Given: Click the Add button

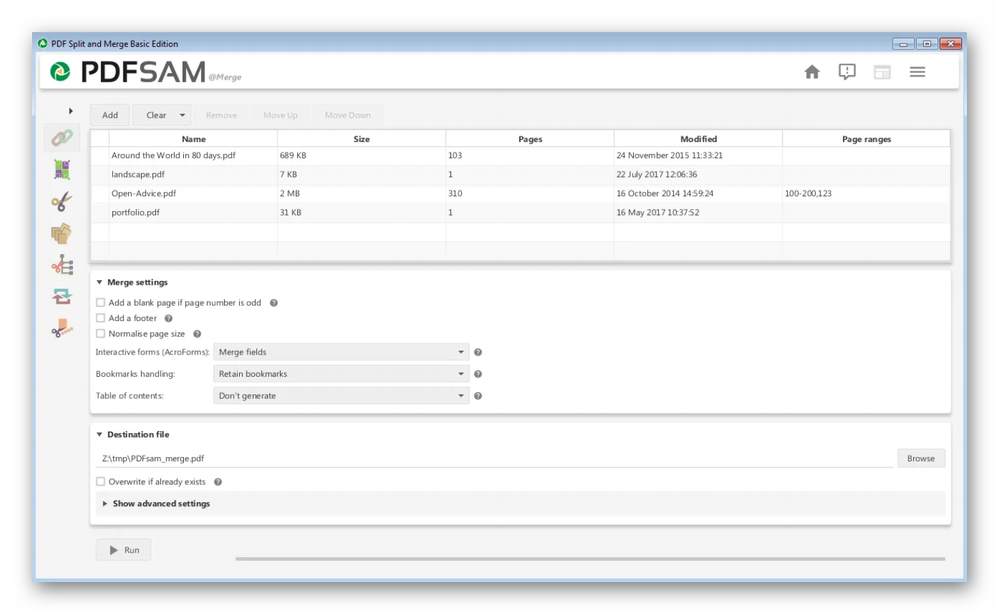Looking at the screenshot, I should [x=110, y=115].
